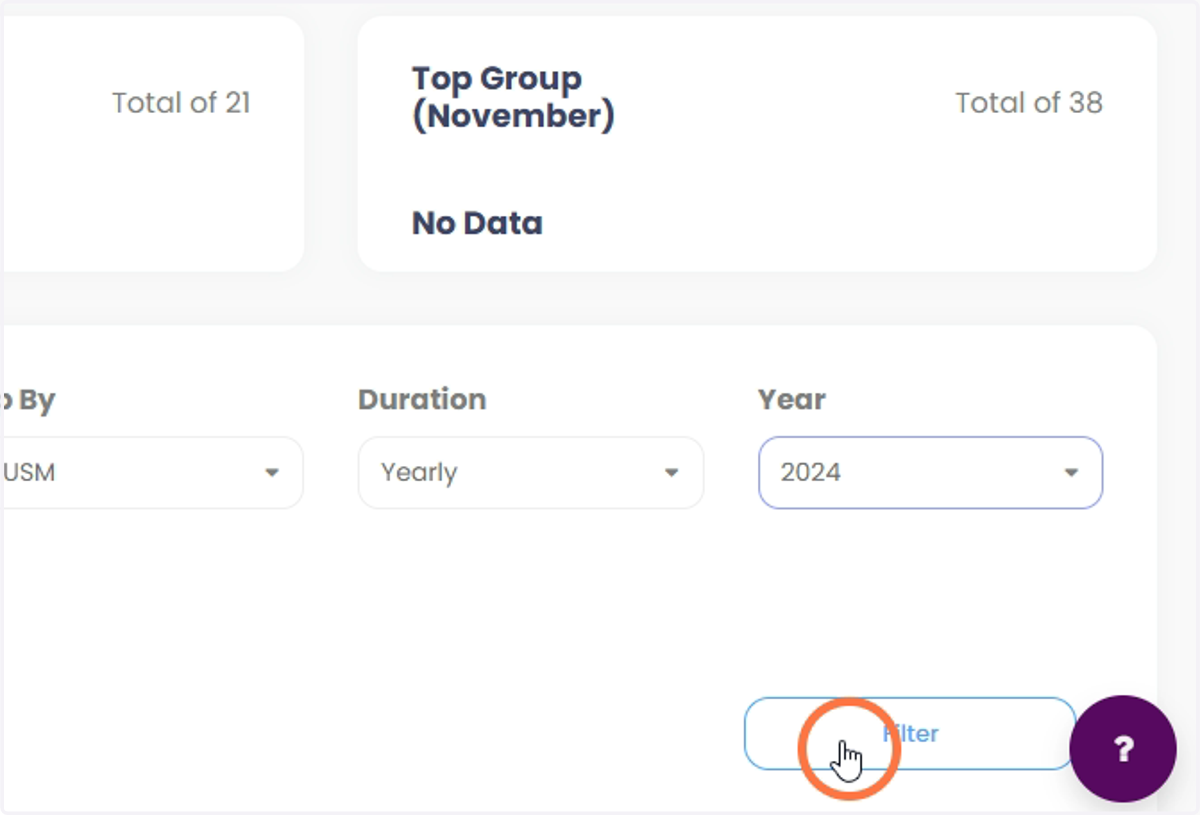Click the Filter button
Screen dimensions: 1200x815
coord(909,733)
